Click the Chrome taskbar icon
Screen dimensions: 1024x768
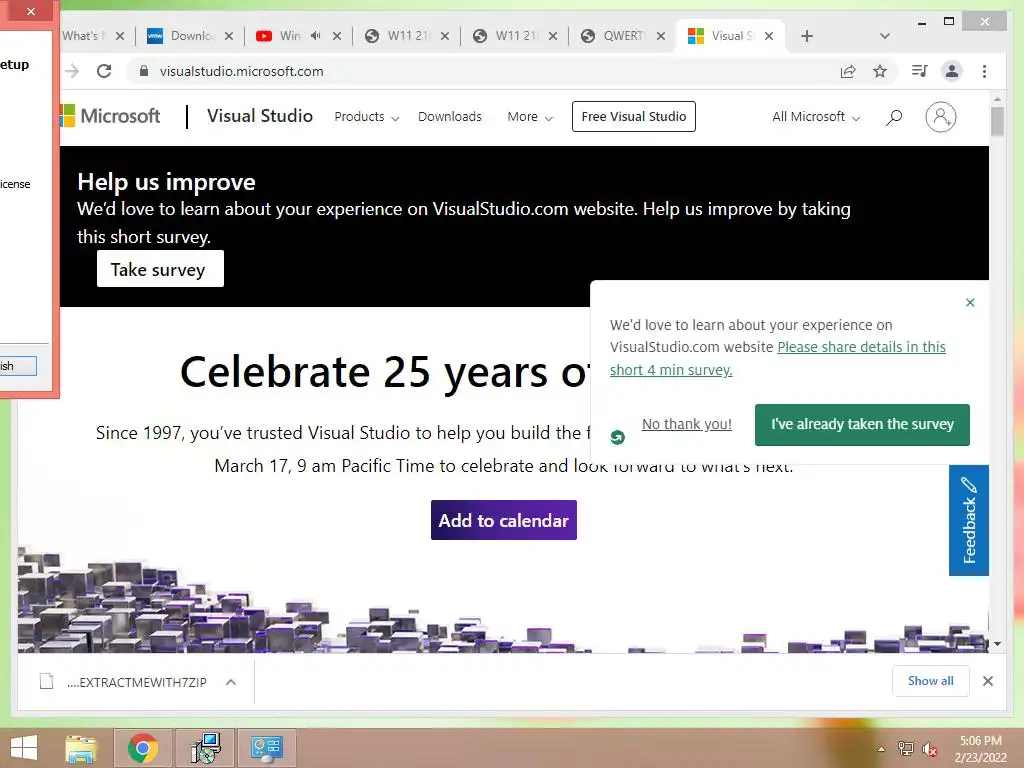click(142, 748)
